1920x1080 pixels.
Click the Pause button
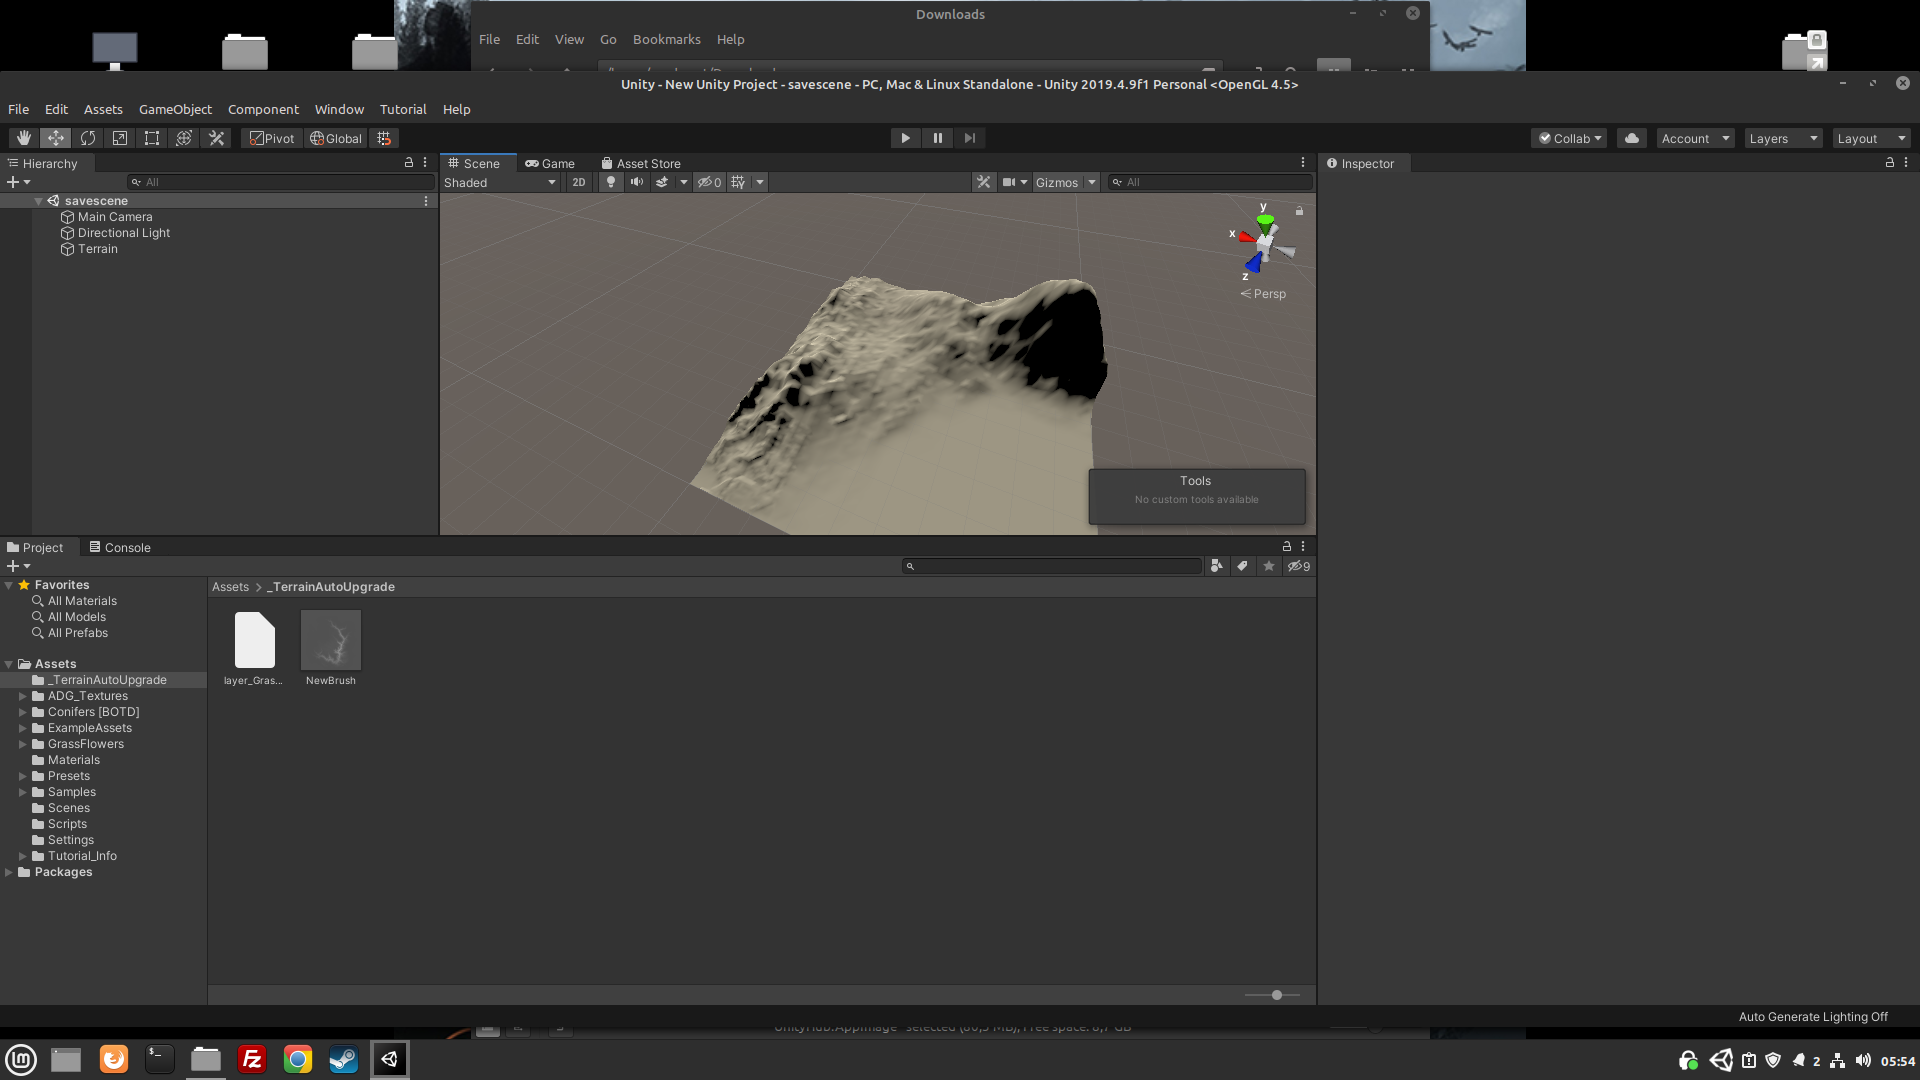click(x=937, y=138)
